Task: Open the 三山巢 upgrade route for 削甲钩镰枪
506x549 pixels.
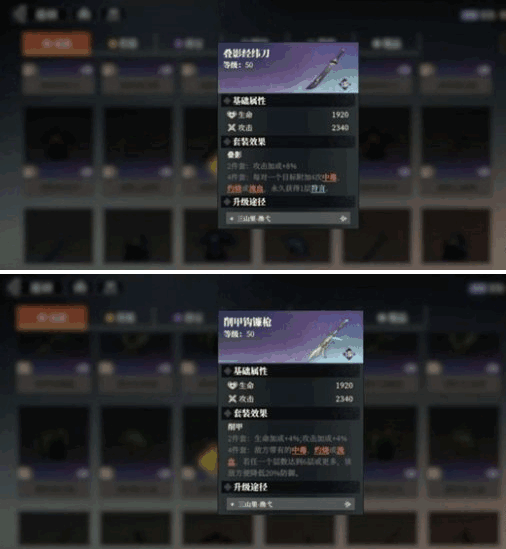Action: [290, 504]
